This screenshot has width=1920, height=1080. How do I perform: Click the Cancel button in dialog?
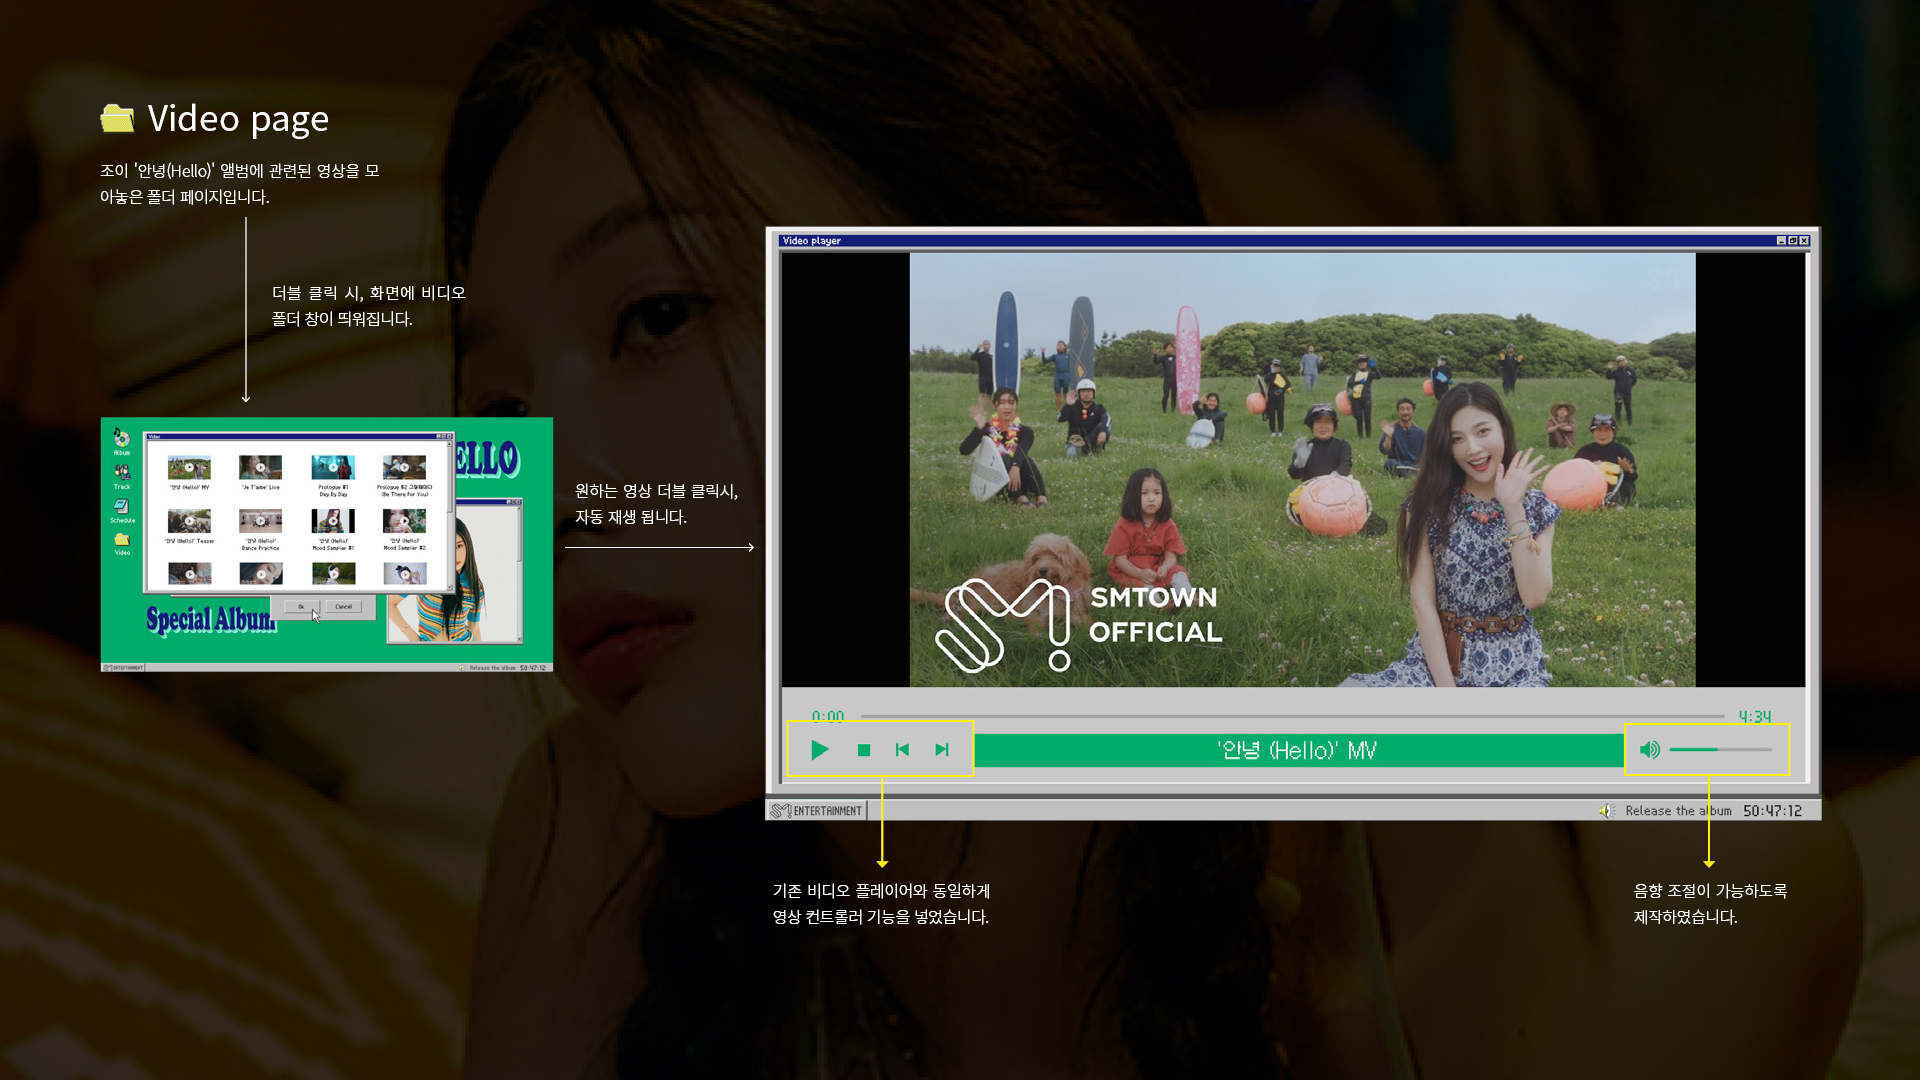(x=343, y=606)
